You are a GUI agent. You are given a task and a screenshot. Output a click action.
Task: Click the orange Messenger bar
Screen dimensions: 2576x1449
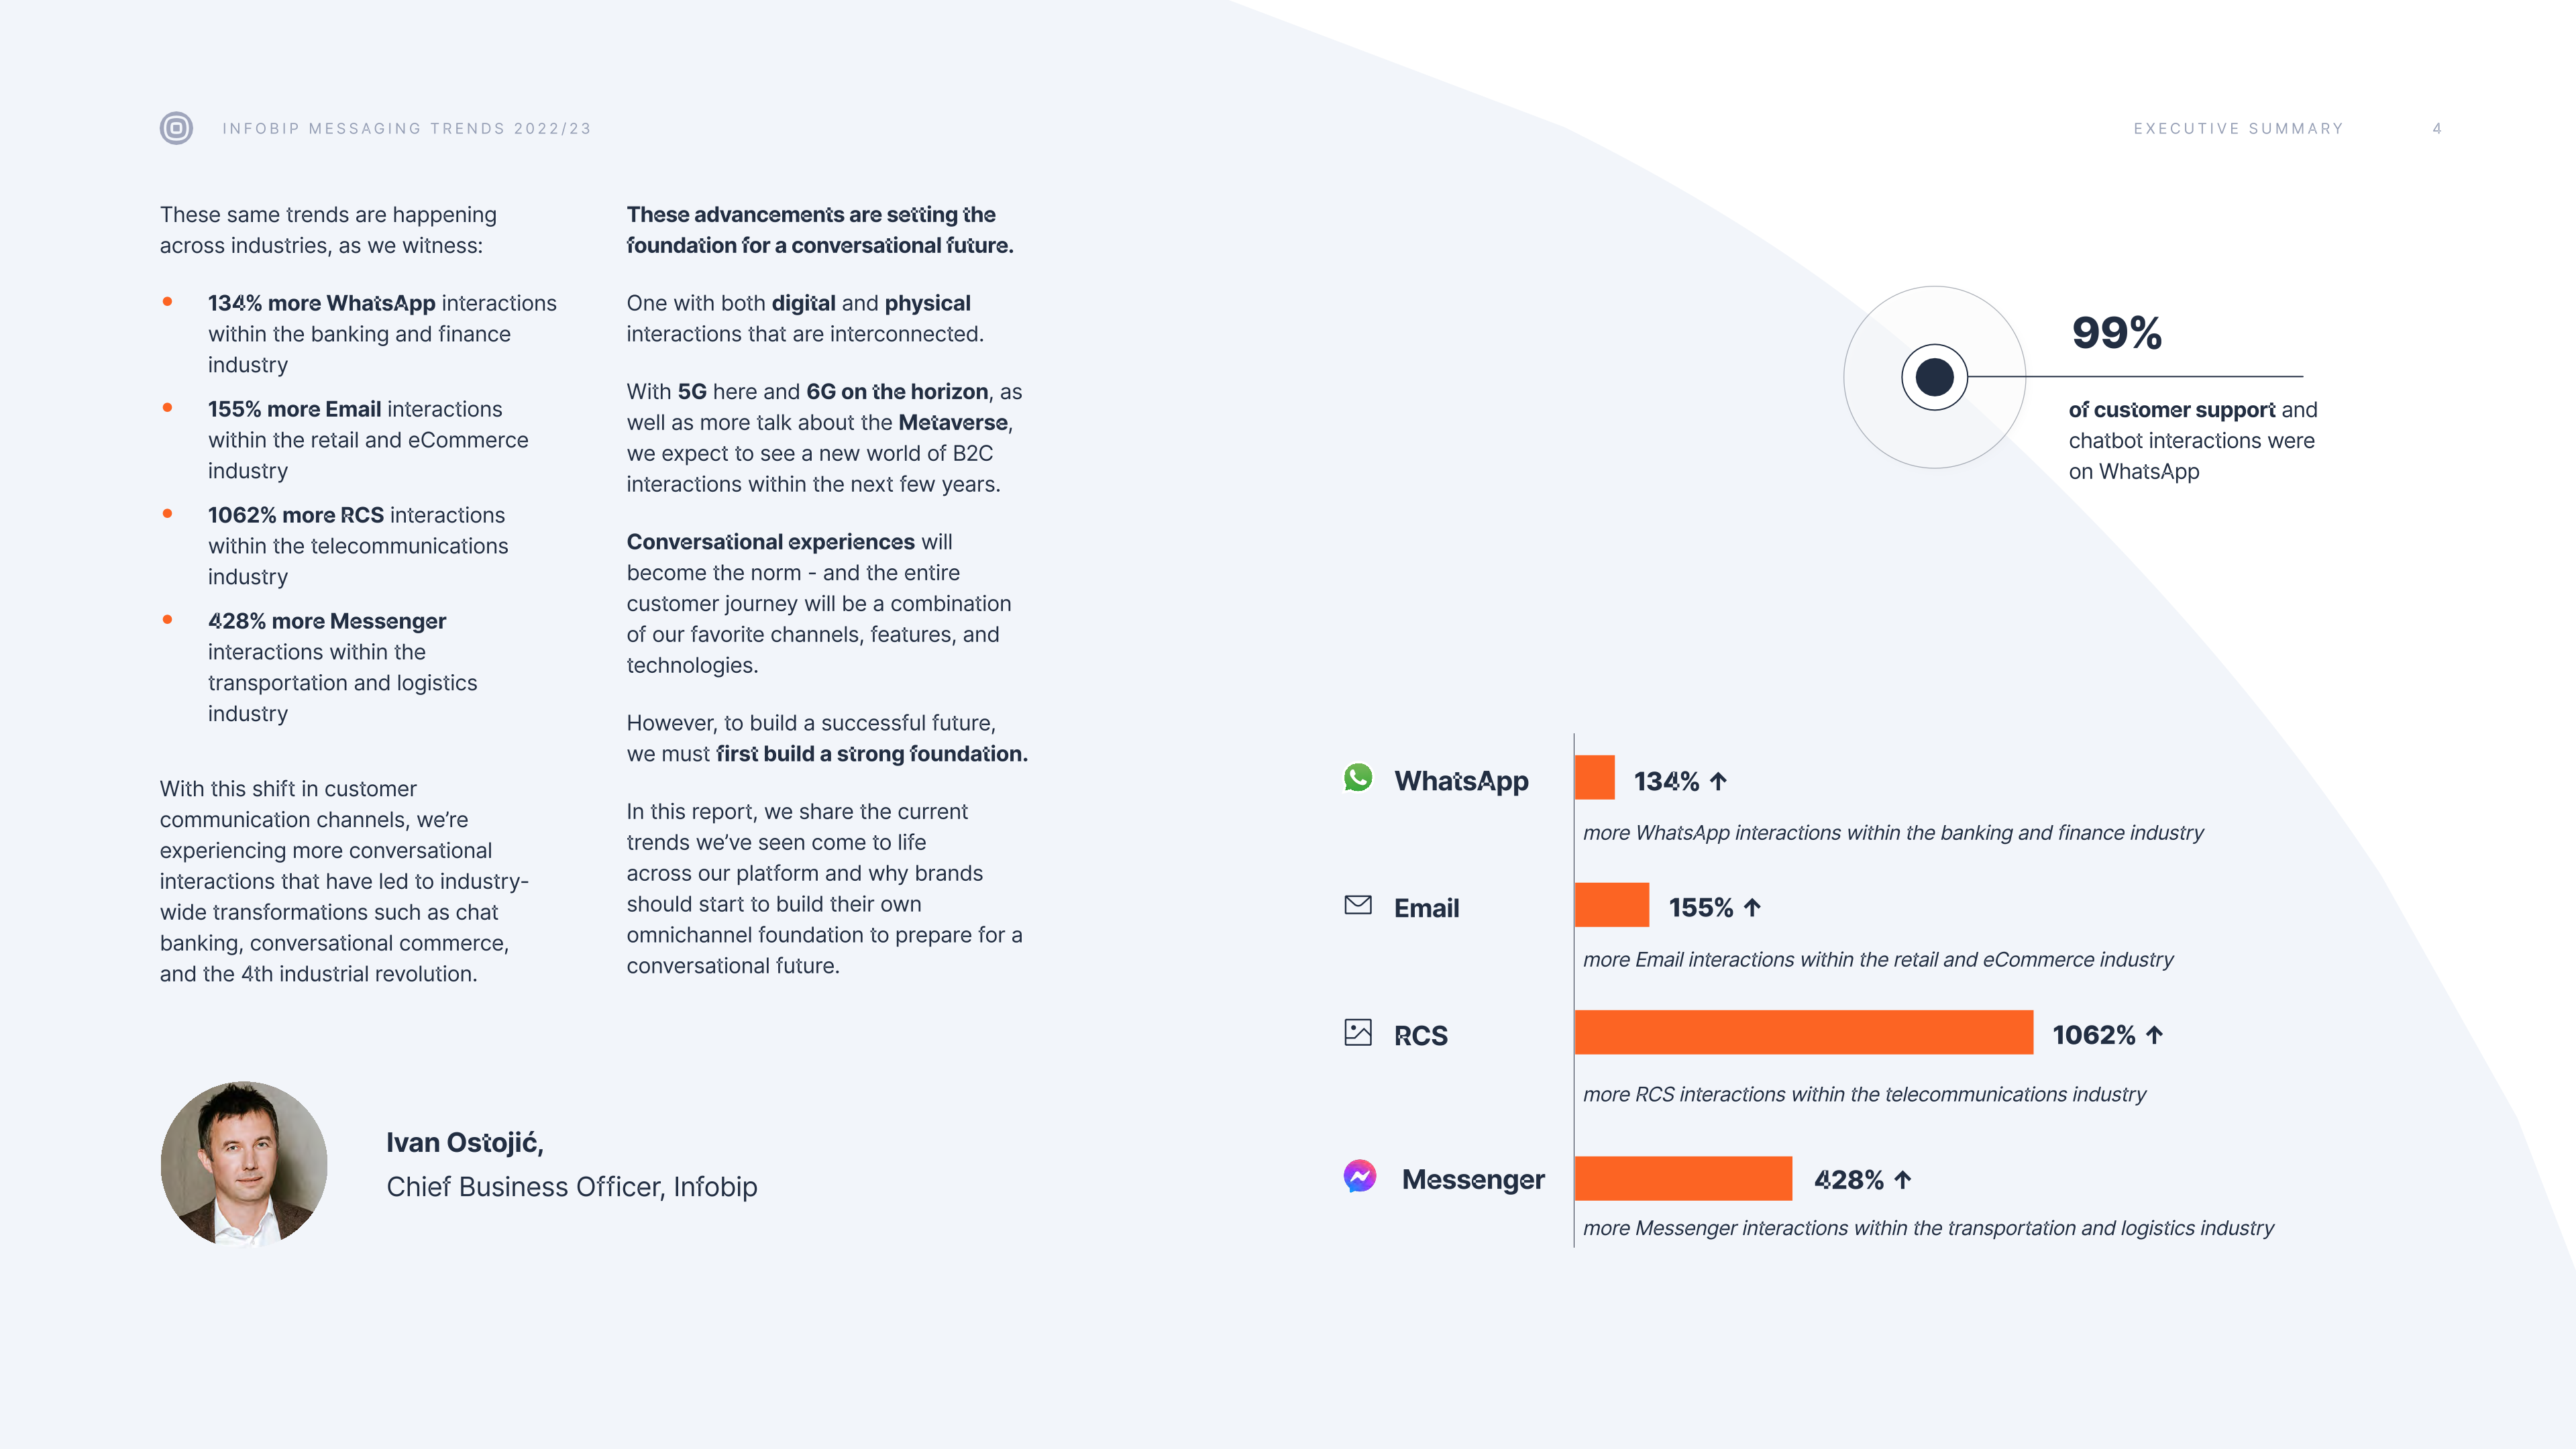pyautogui.click(x=1683, y=1178)
